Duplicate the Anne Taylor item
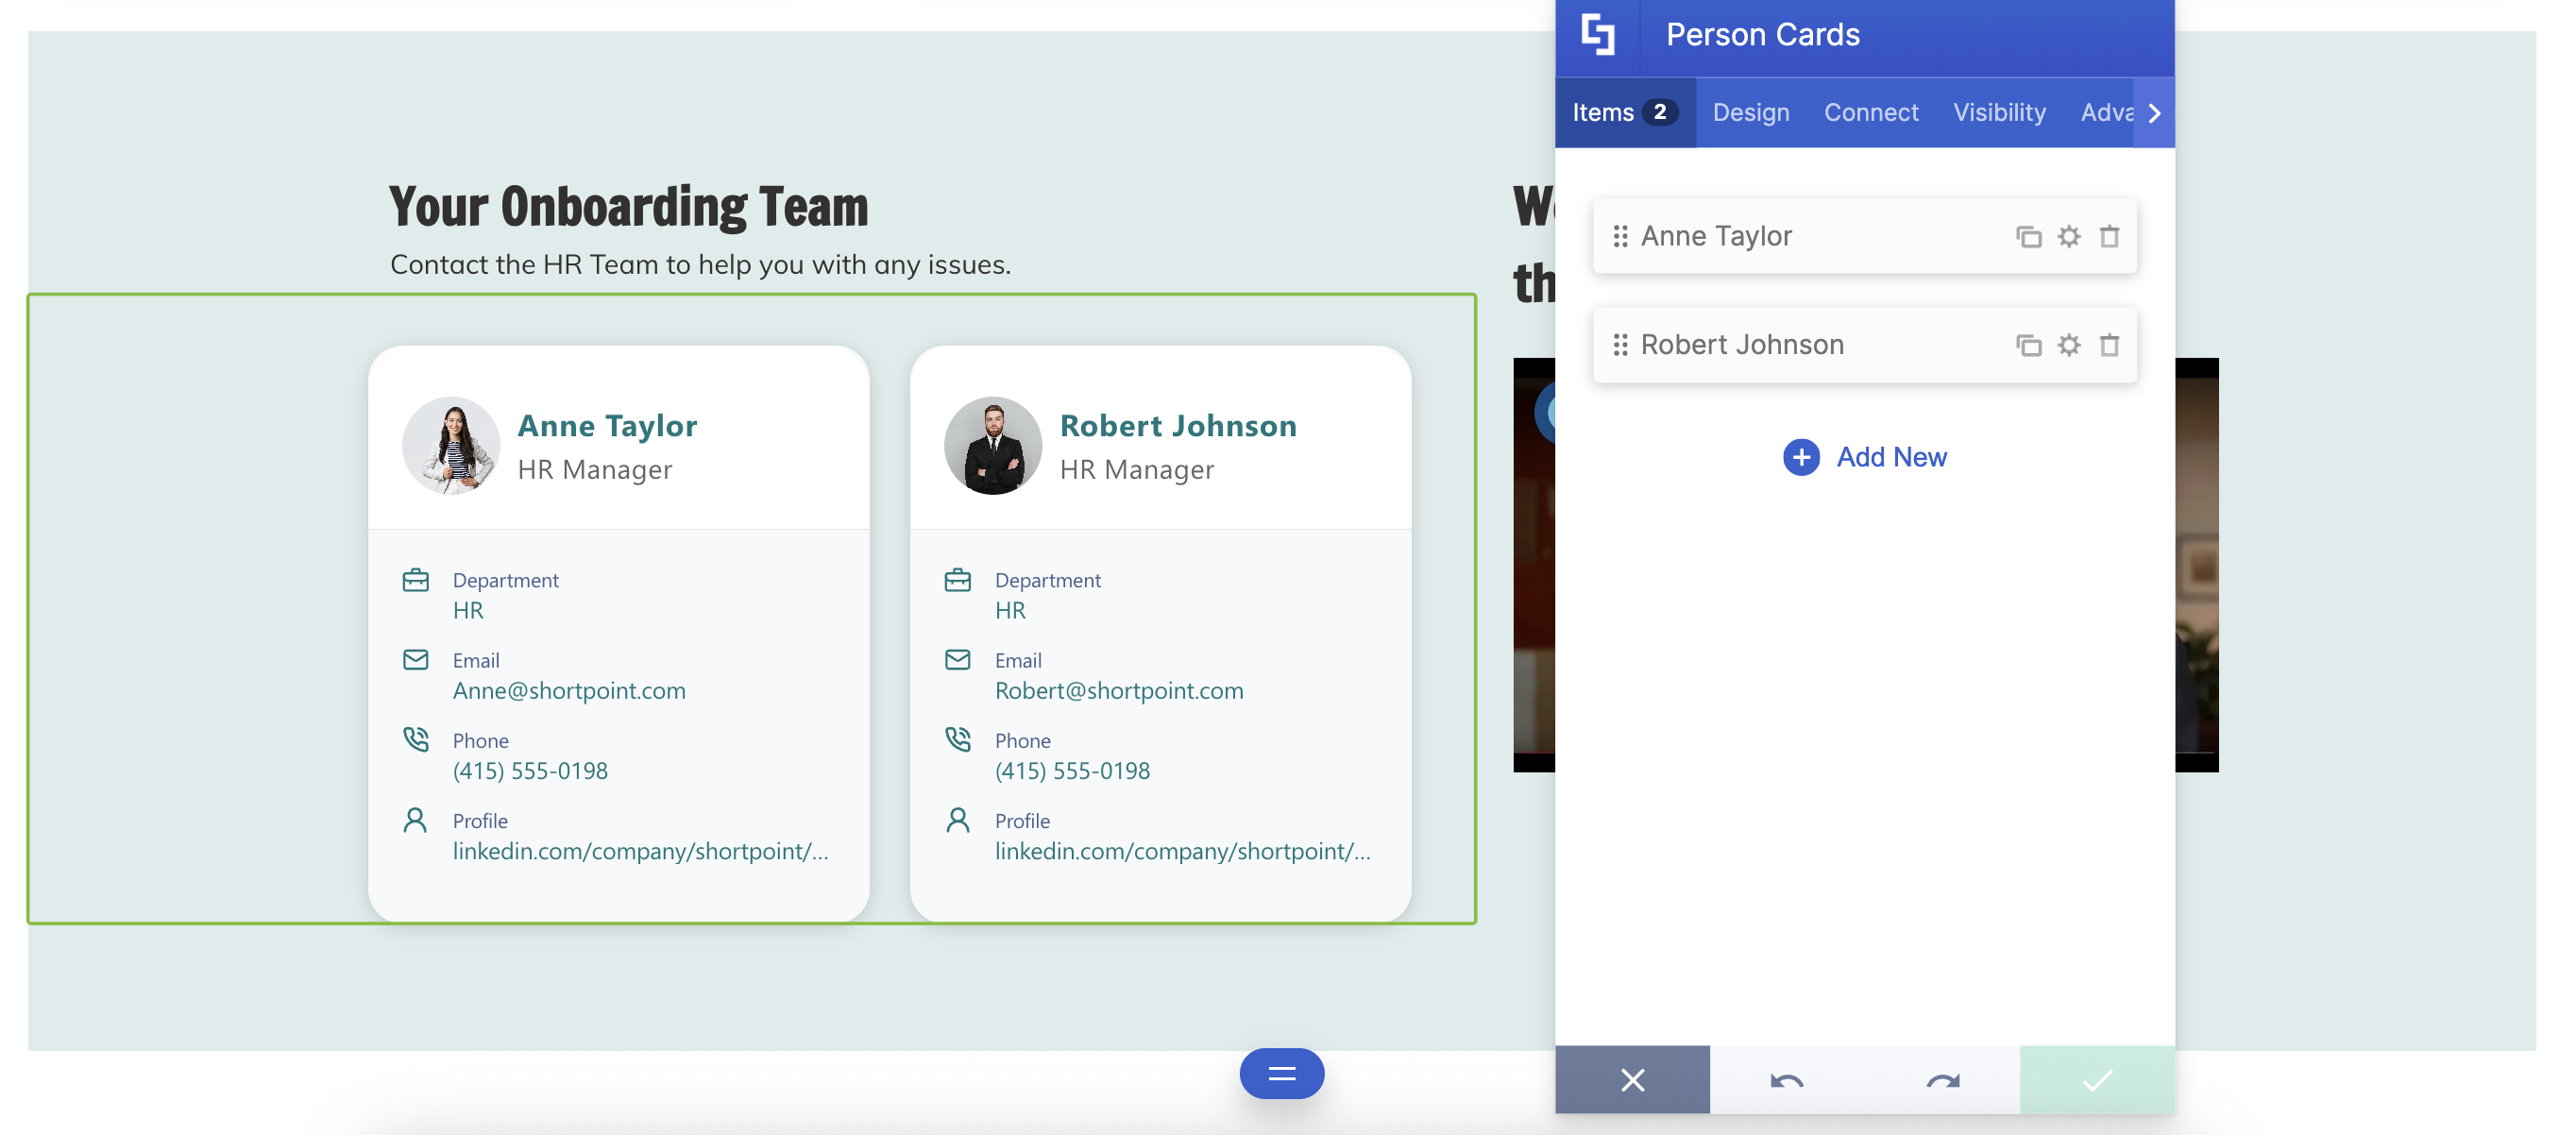Image resolution: width=2576 pixels, height=1135 pixels. (2027, 237)
